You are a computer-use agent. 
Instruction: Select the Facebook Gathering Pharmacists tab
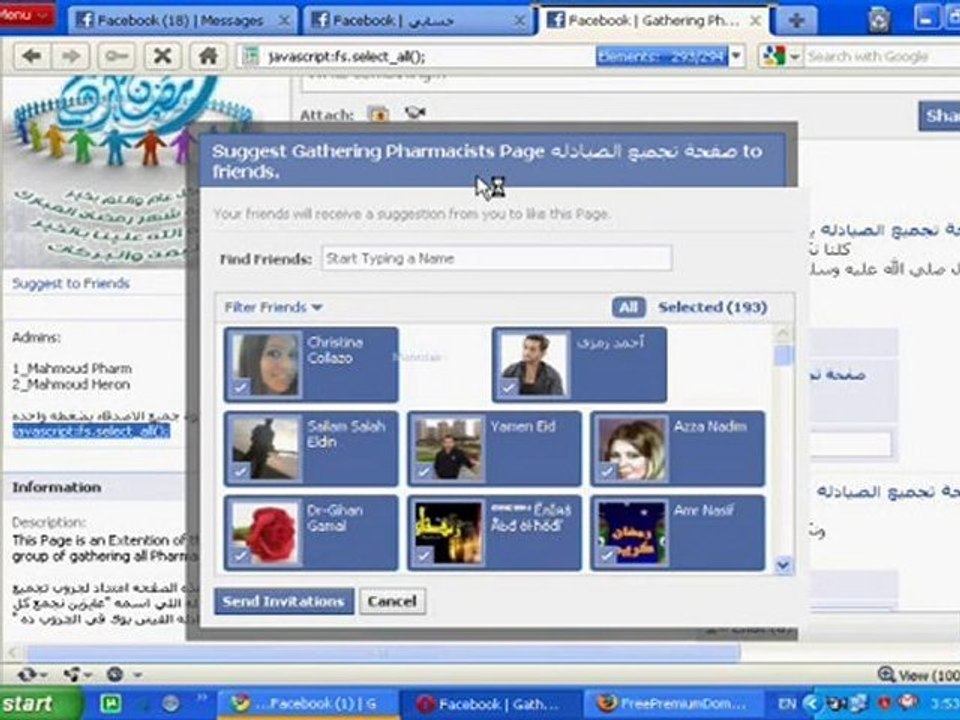coord(653,21)
